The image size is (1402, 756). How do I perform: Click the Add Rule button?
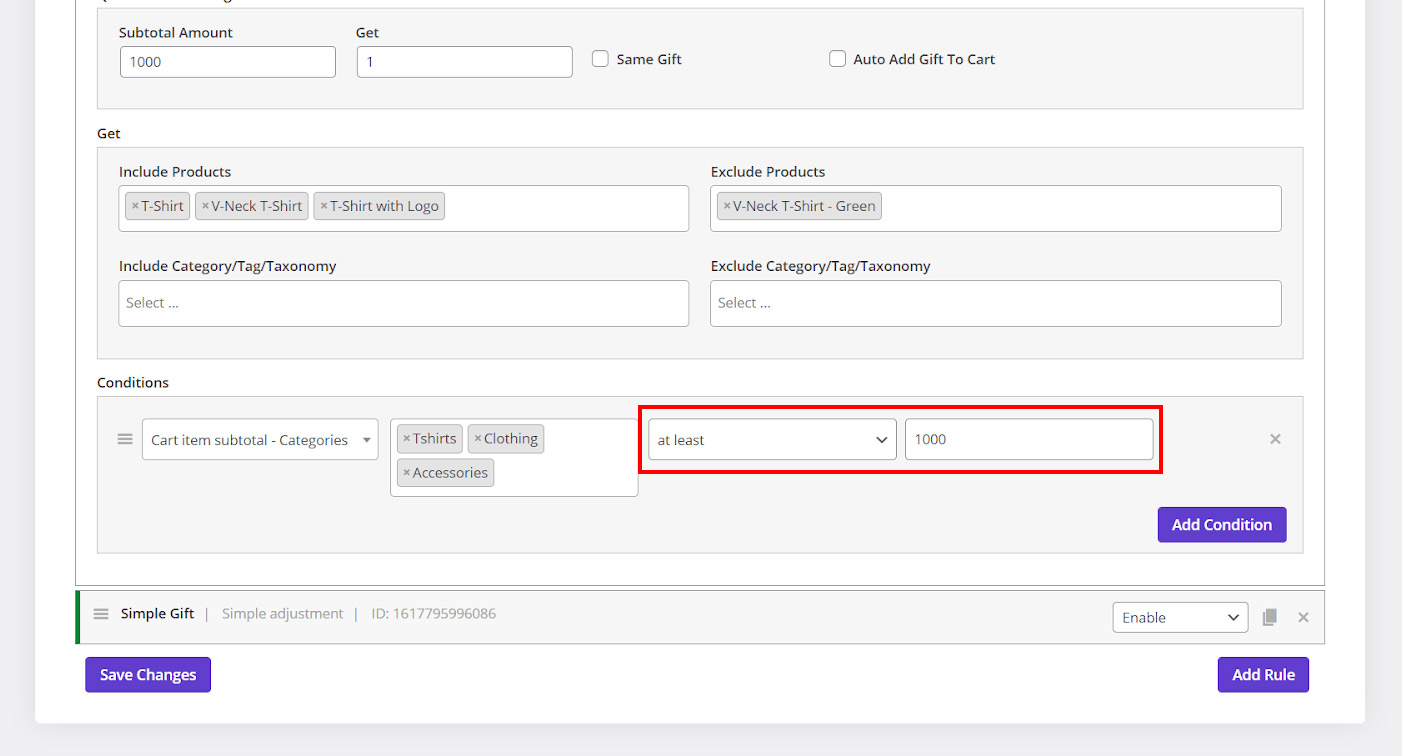[1263, 675]
